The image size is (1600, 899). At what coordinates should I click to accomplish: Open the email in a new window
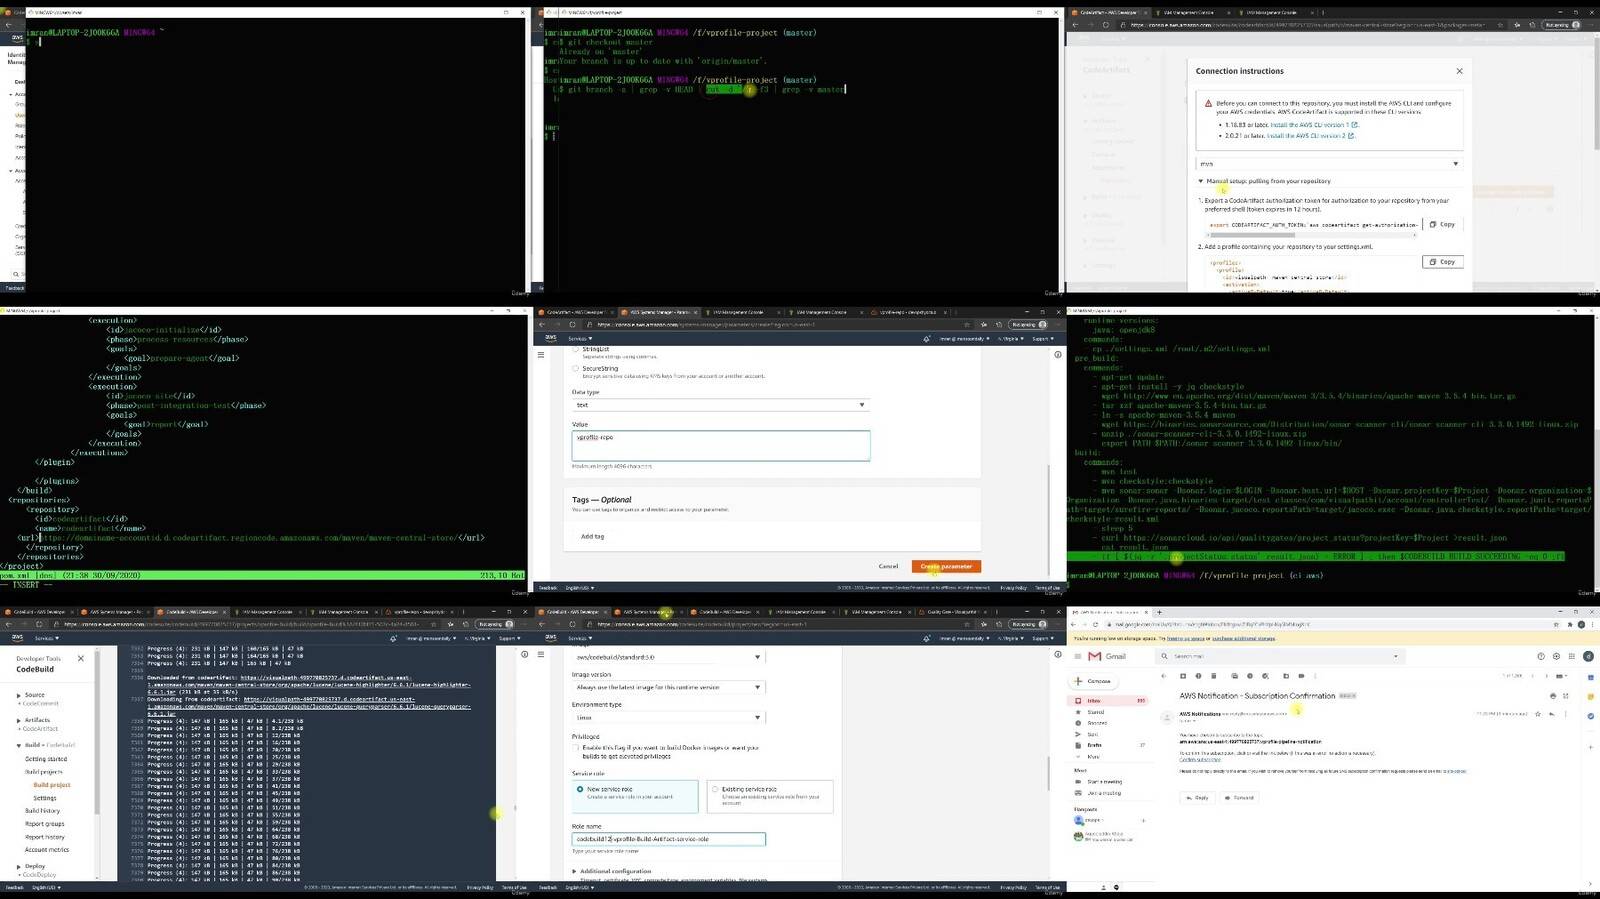click(x=1565, y=696)
